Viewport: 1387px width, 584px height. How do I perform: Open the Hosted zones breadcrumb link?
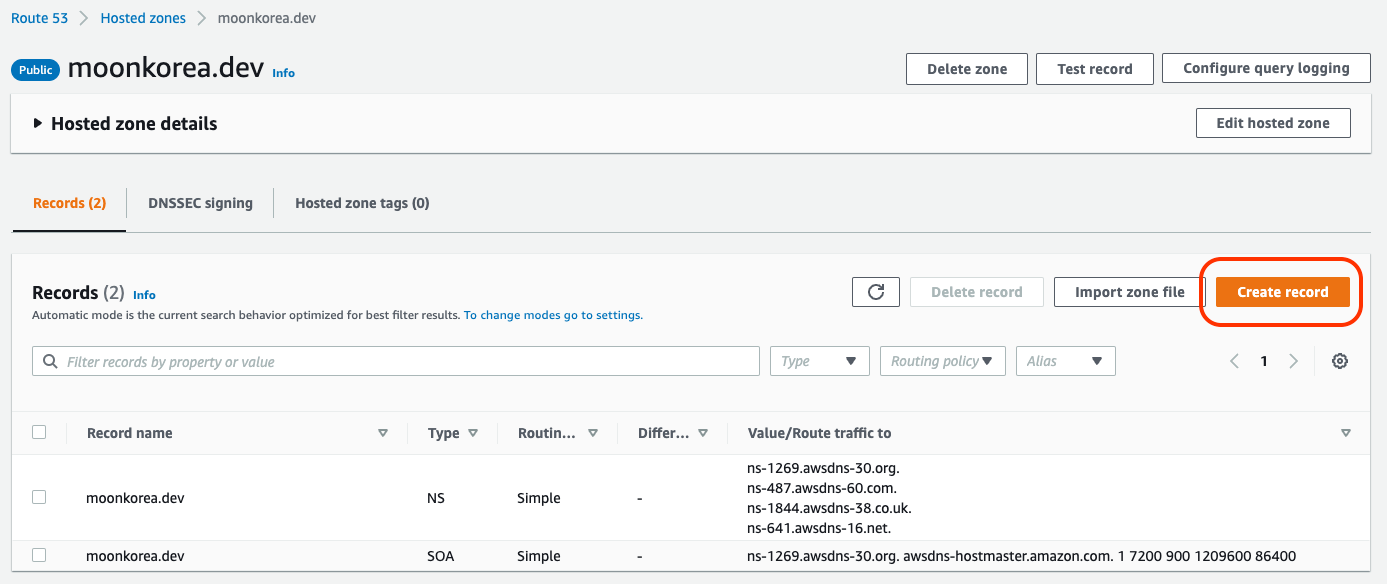141,18
